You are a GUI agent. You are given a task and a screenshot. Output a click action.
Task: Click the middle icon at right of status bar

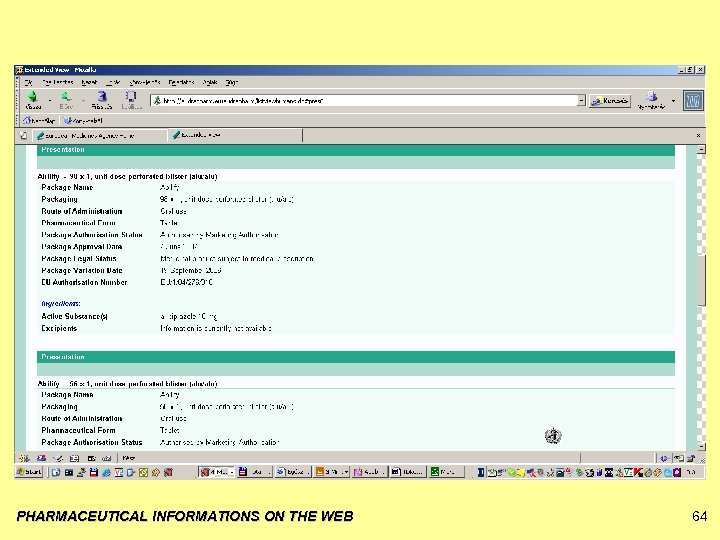(x=678, y=458)
